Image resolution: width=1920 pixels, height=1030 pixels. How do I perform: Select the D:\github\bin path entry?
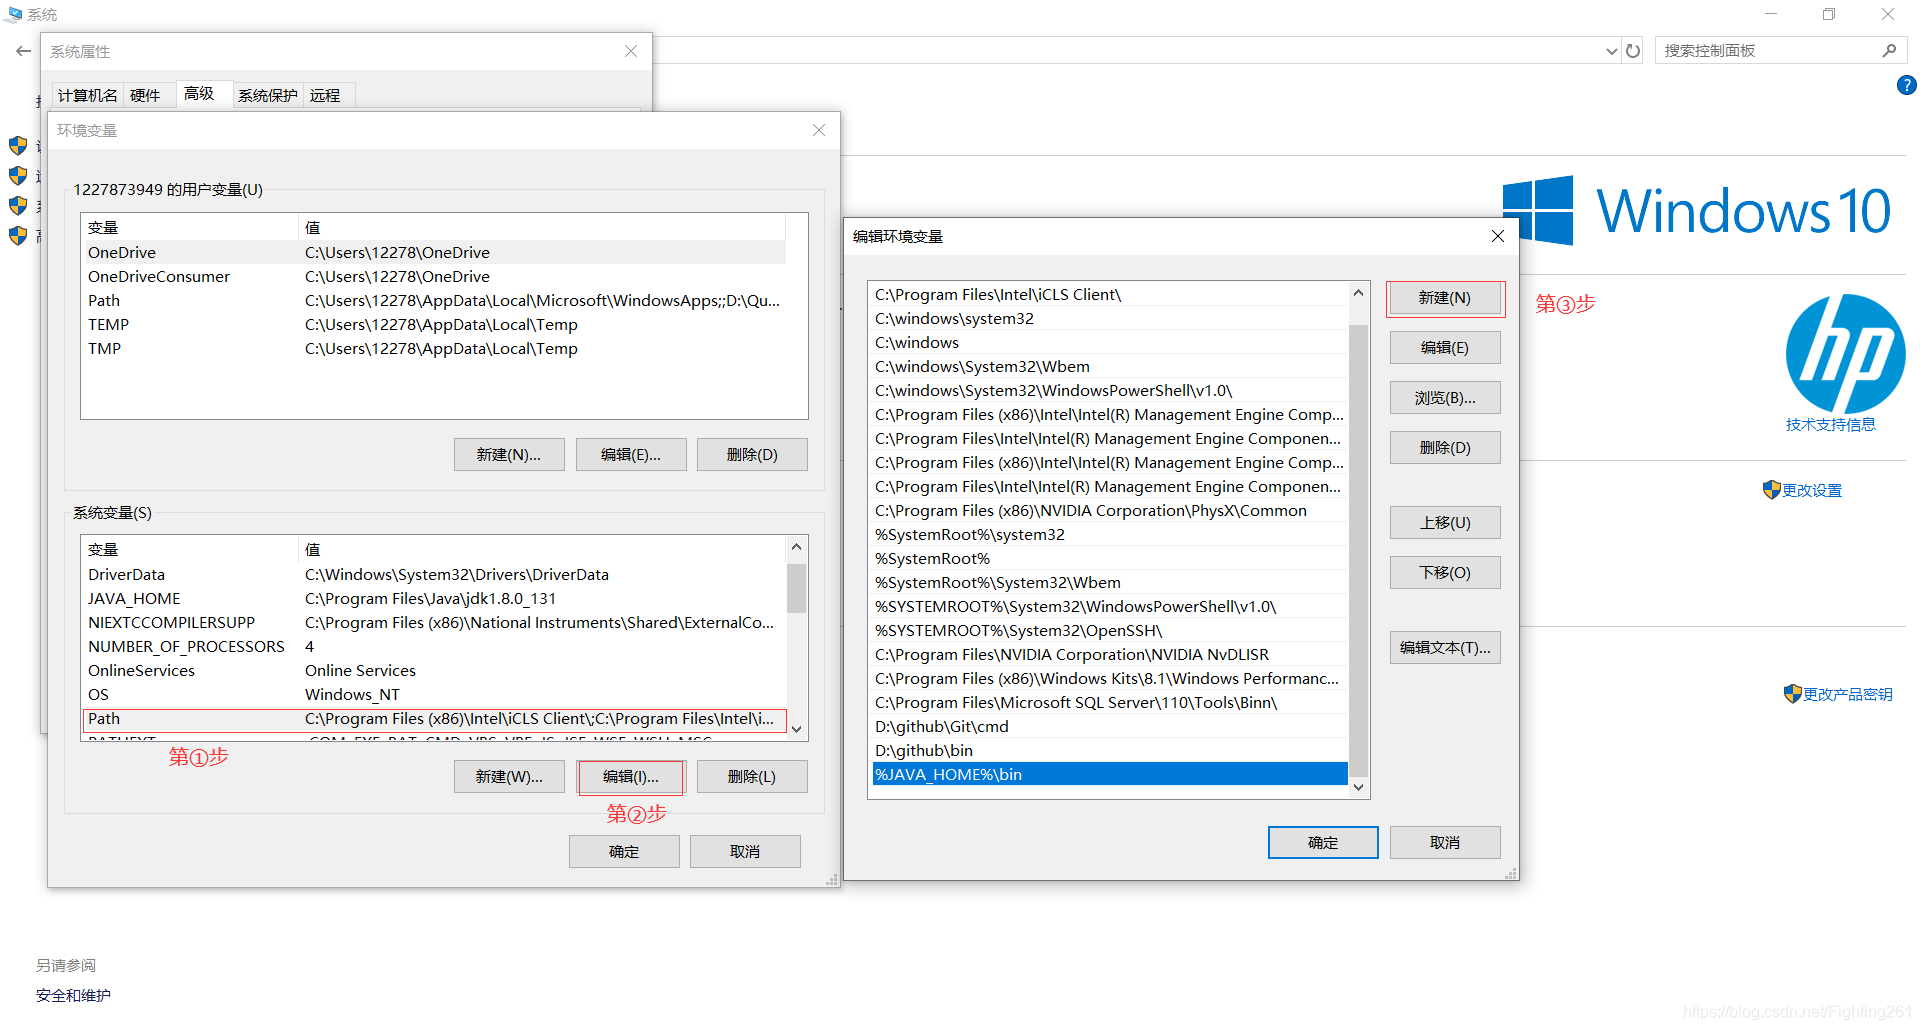(1110, 751)
